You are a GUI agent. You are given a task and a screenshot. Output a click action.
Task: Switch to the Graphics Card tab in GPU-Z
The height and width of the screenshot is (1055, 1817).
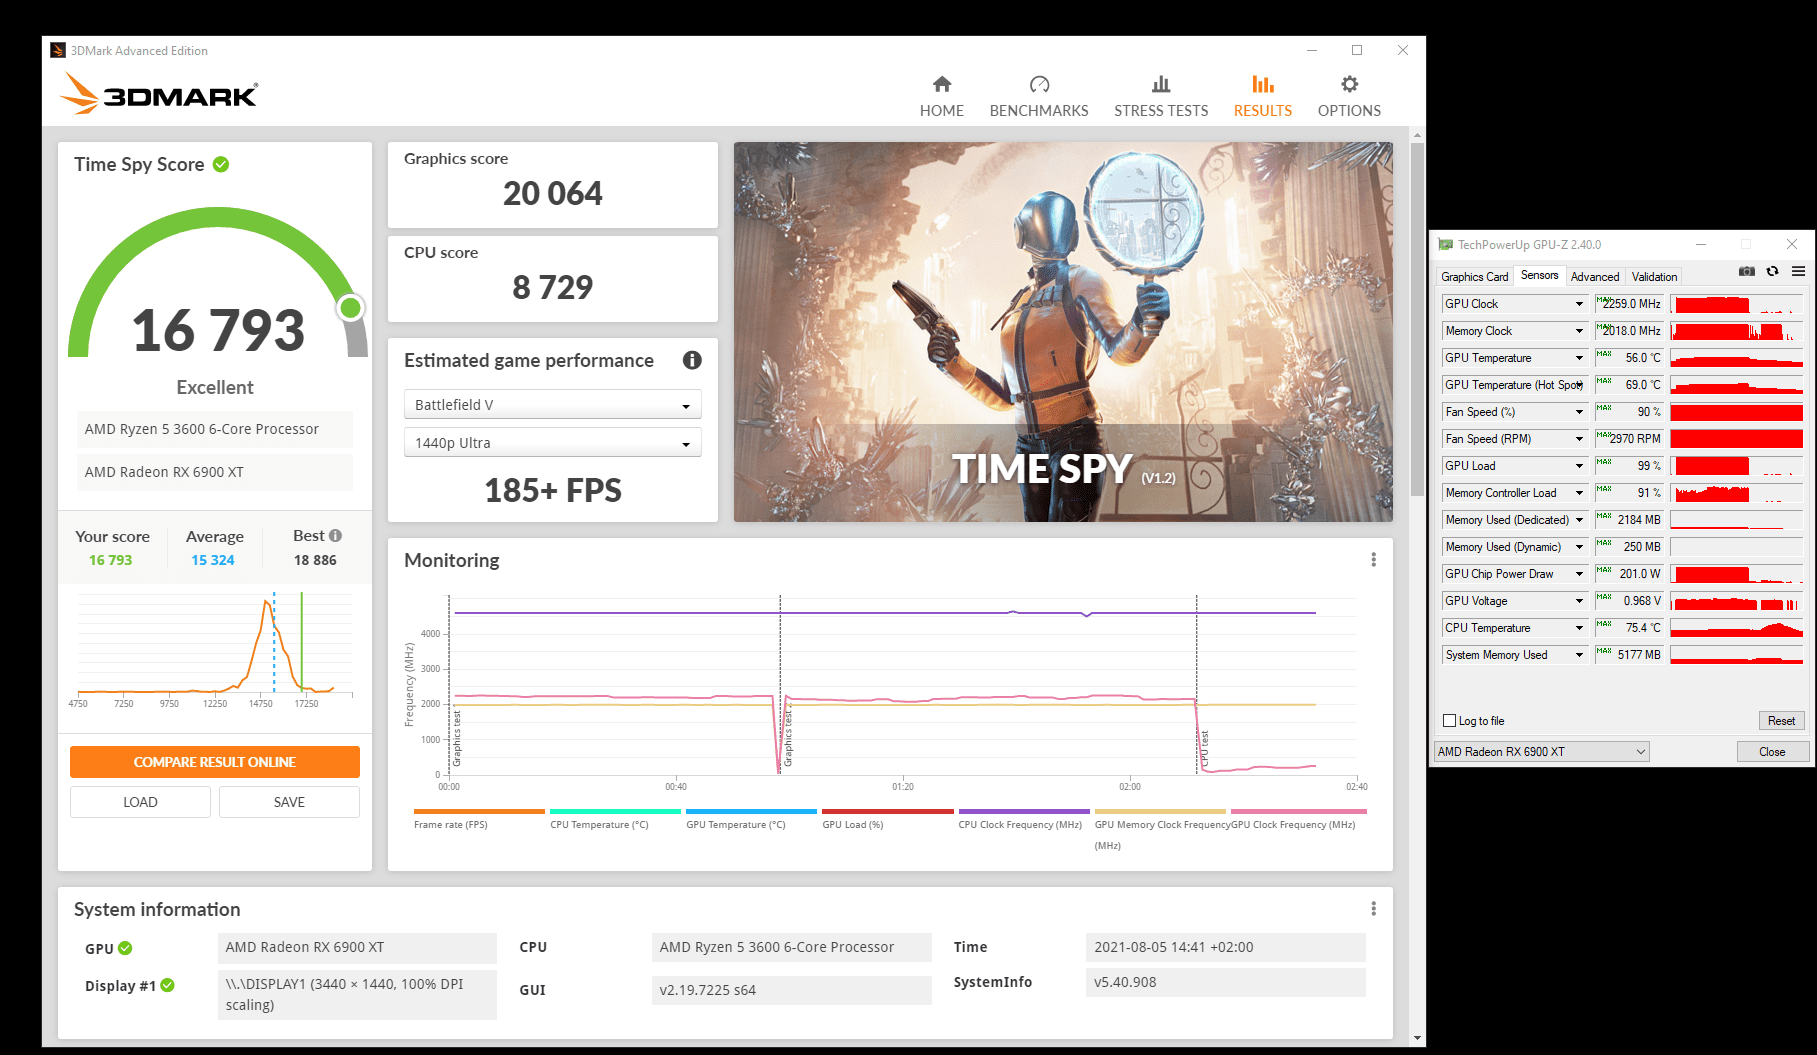pyautogui.click(x=1474, y=277)
